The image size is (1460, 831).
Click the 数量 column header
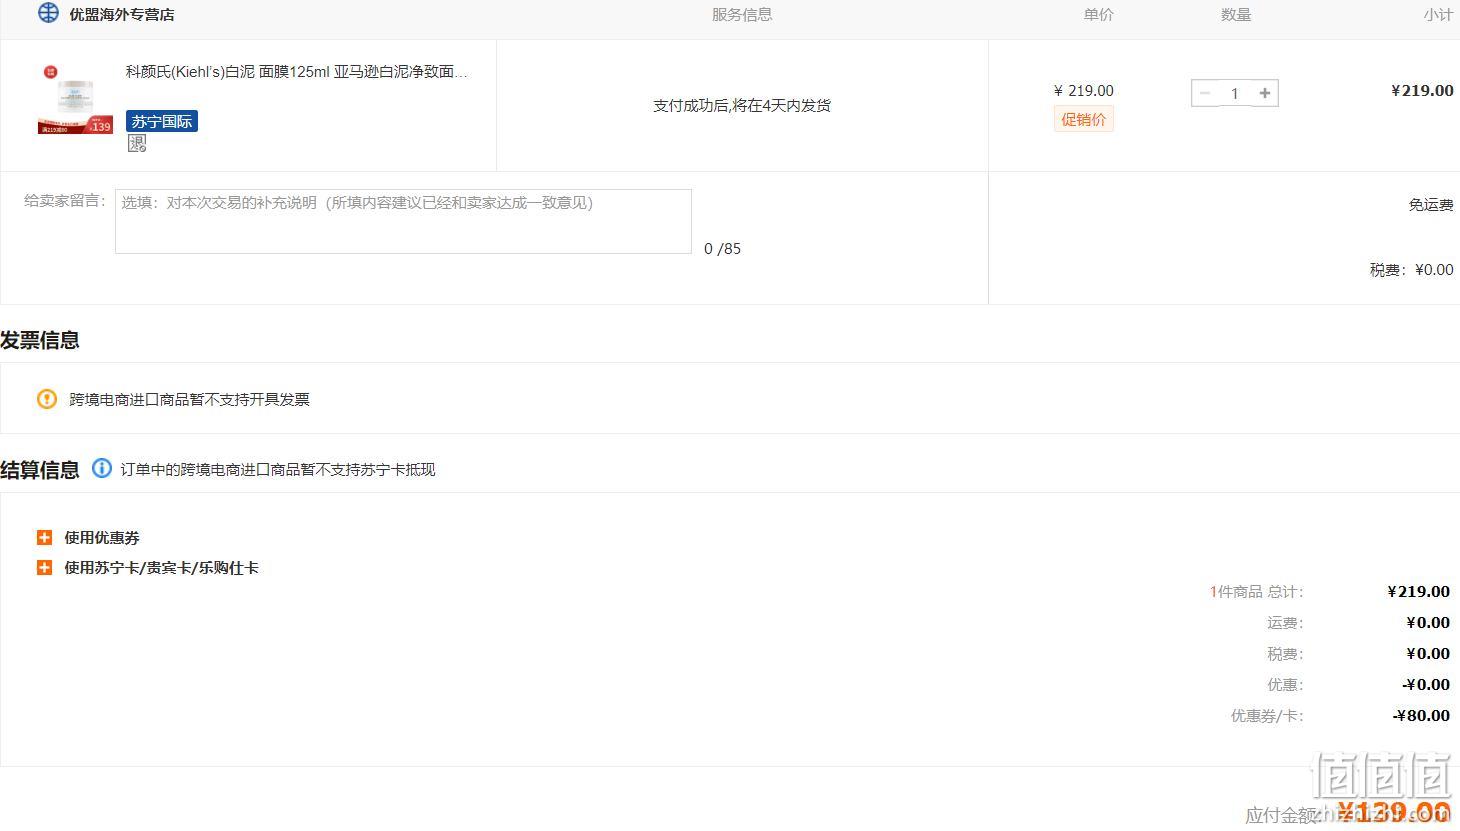(1236, 15)
